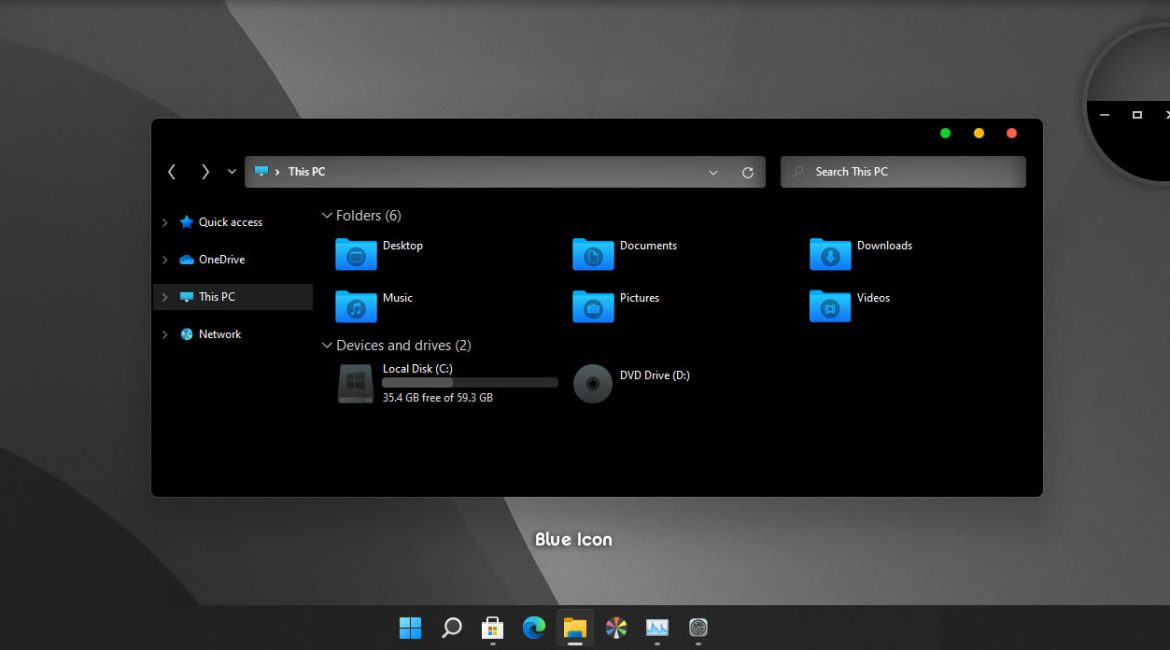Viewport: 1170px width, 650px height.
Task: Click the red window control dot
Action: (1012, 134)
